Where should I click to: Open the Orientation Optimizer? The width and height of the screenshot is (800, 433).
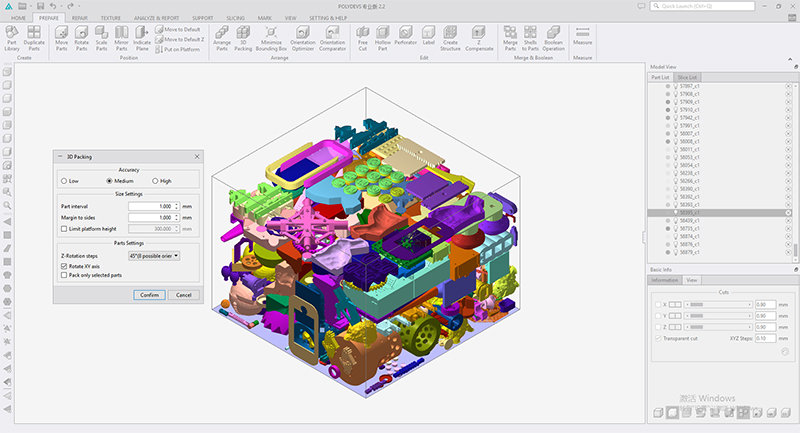(x=303, y=38)
